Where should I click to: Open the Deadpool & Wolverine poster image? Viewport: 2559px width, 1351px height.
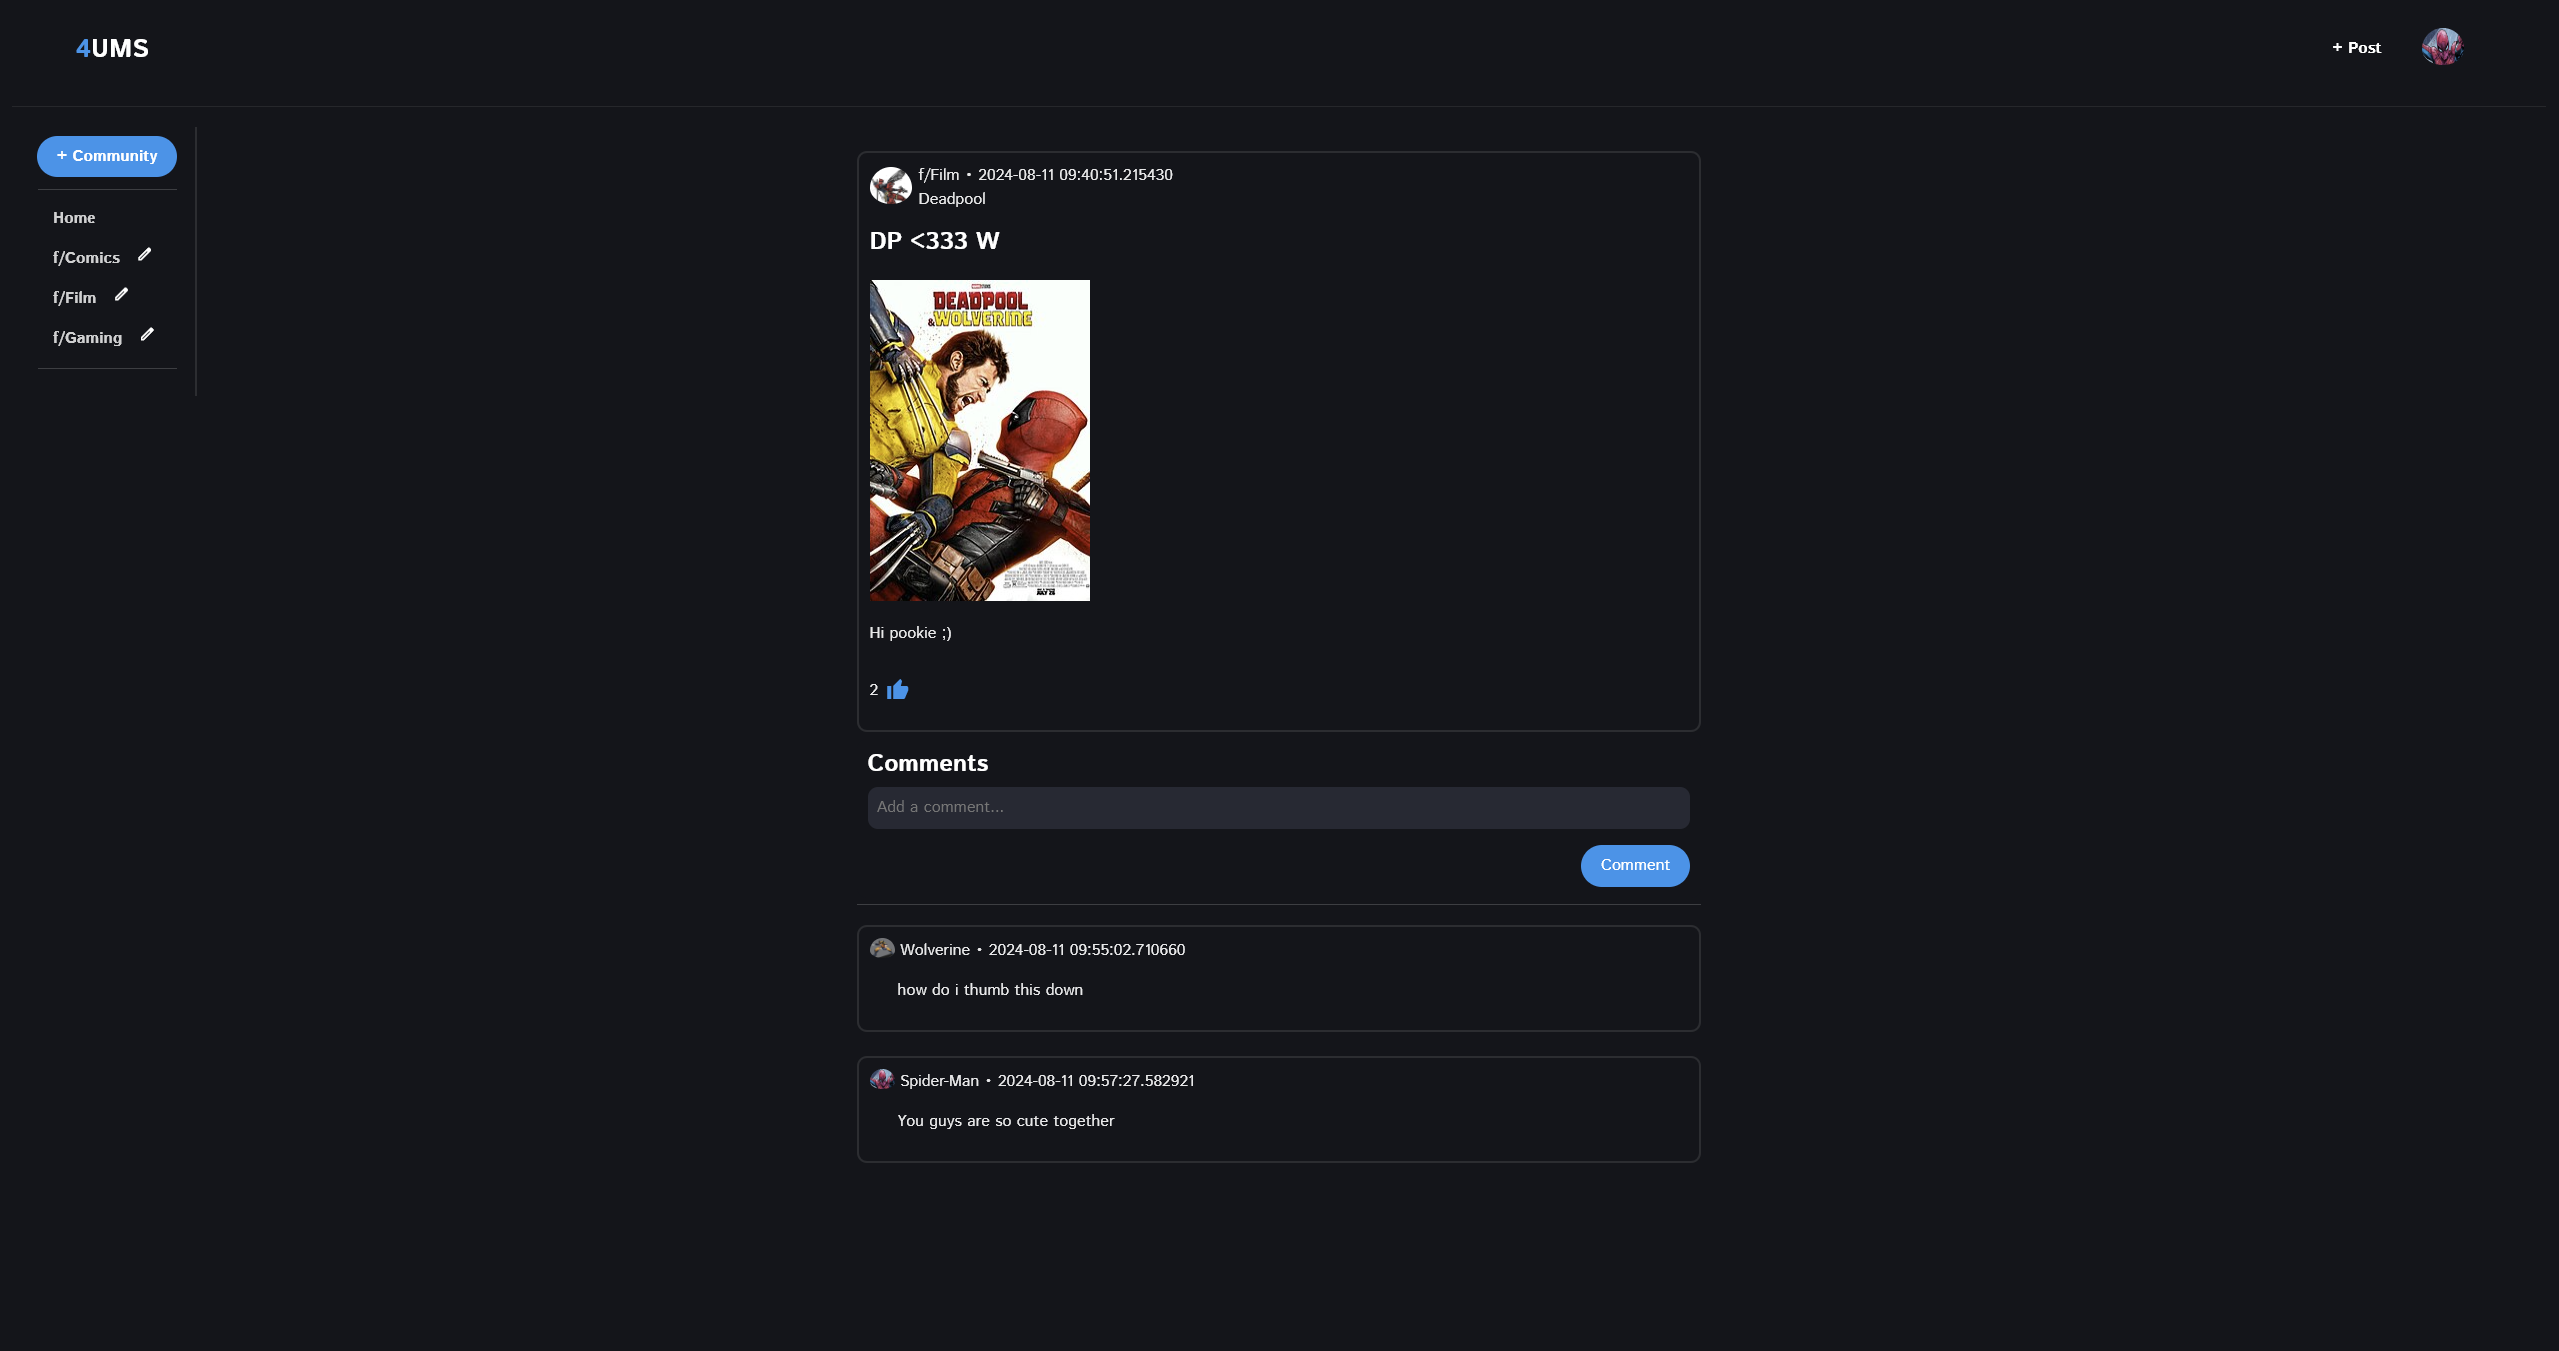(979, 440)
